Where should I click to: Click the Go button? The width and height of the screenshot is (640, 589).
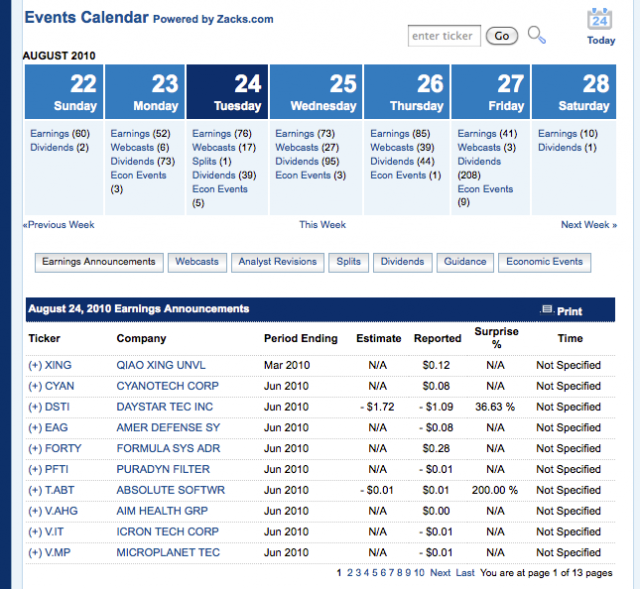click(x=502, y=36)
